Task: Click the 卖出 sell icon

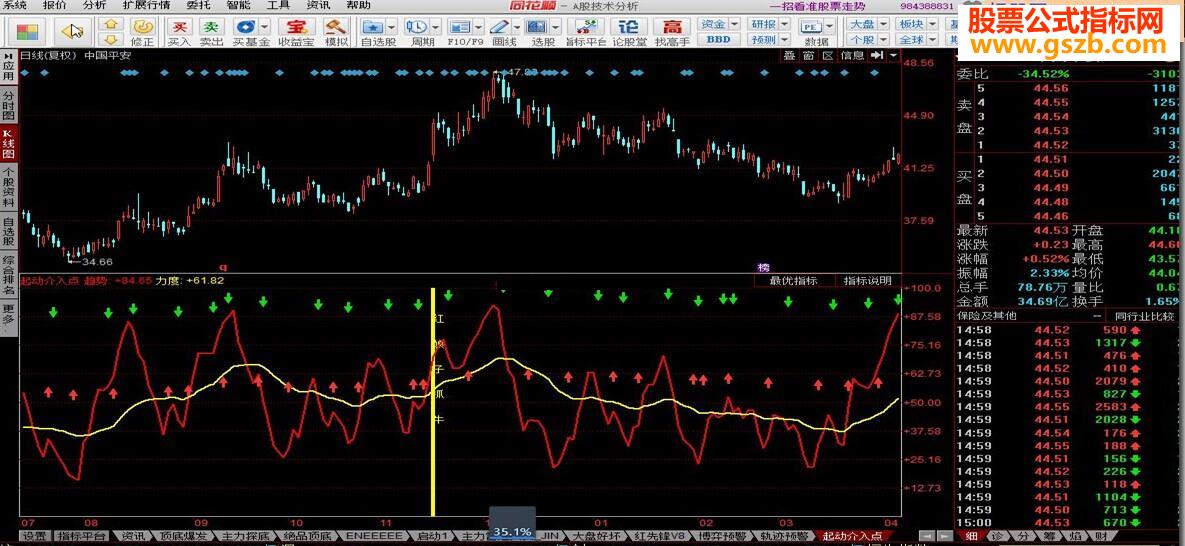Action: (x=212, y=32)
